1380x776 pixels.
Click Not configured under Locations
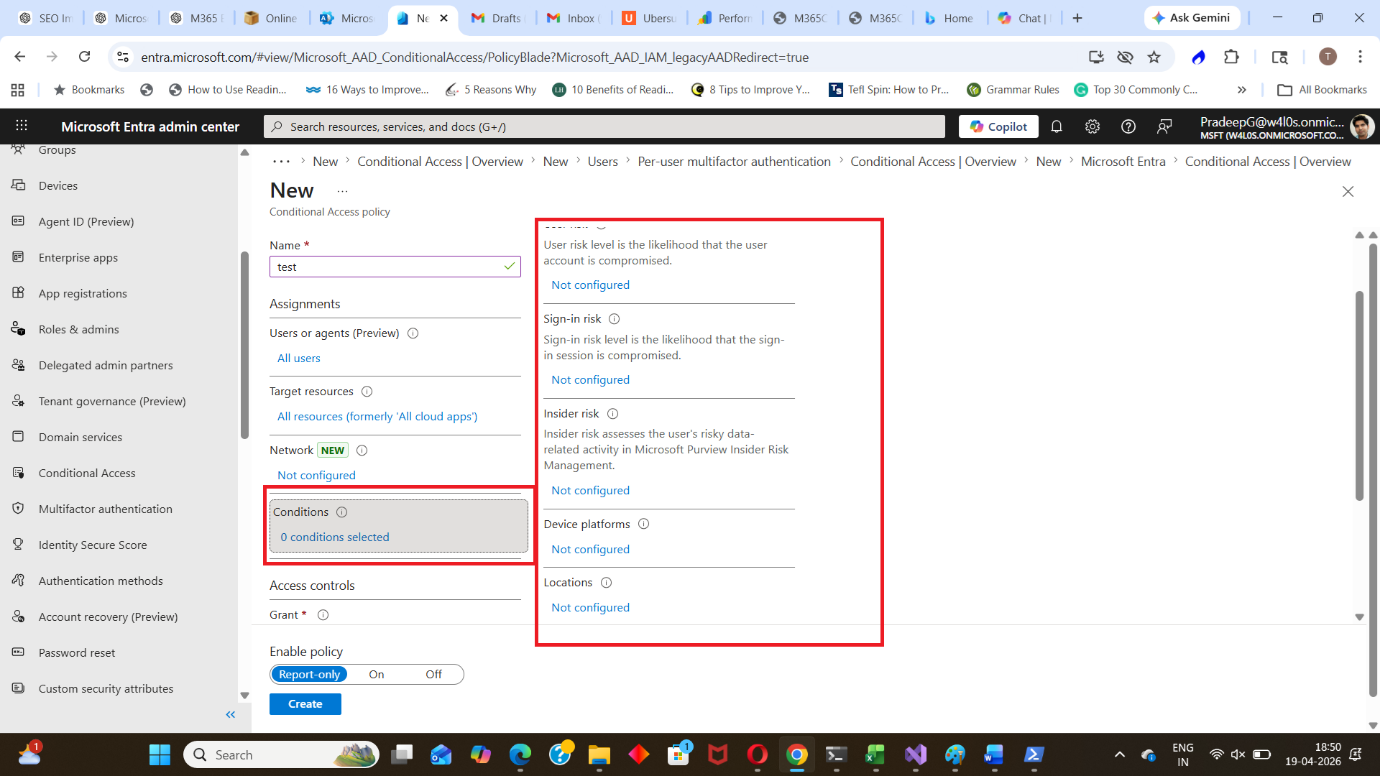590,608
